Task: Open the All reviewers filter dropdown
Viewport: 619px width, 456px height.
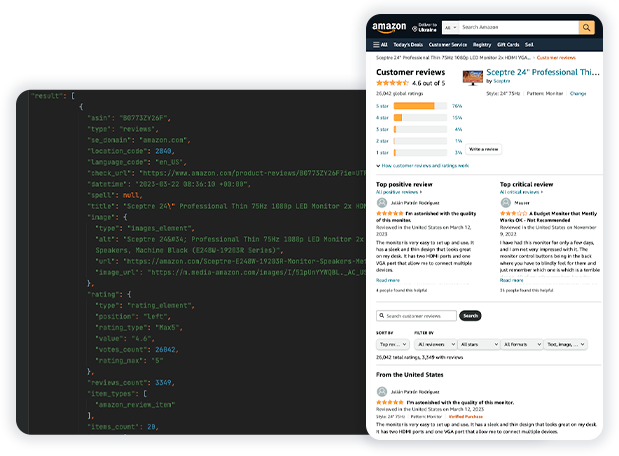Action: 436,345
